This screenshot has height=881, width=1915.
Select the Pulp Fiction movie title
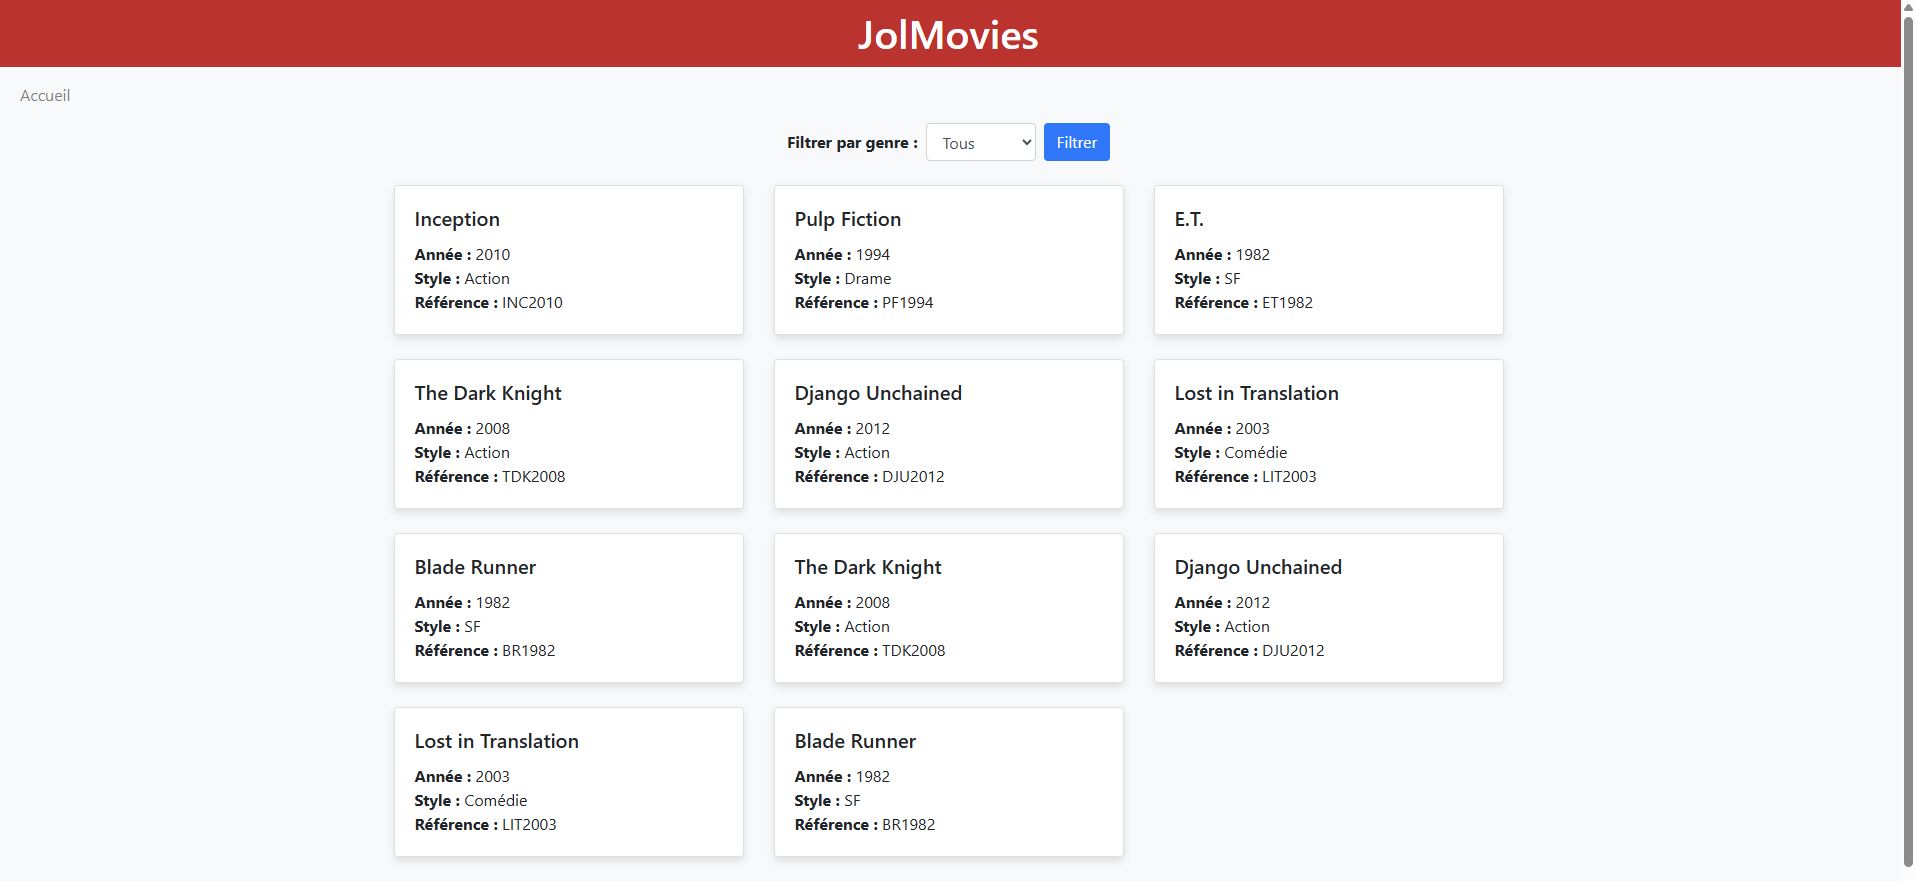click(848, 219)
